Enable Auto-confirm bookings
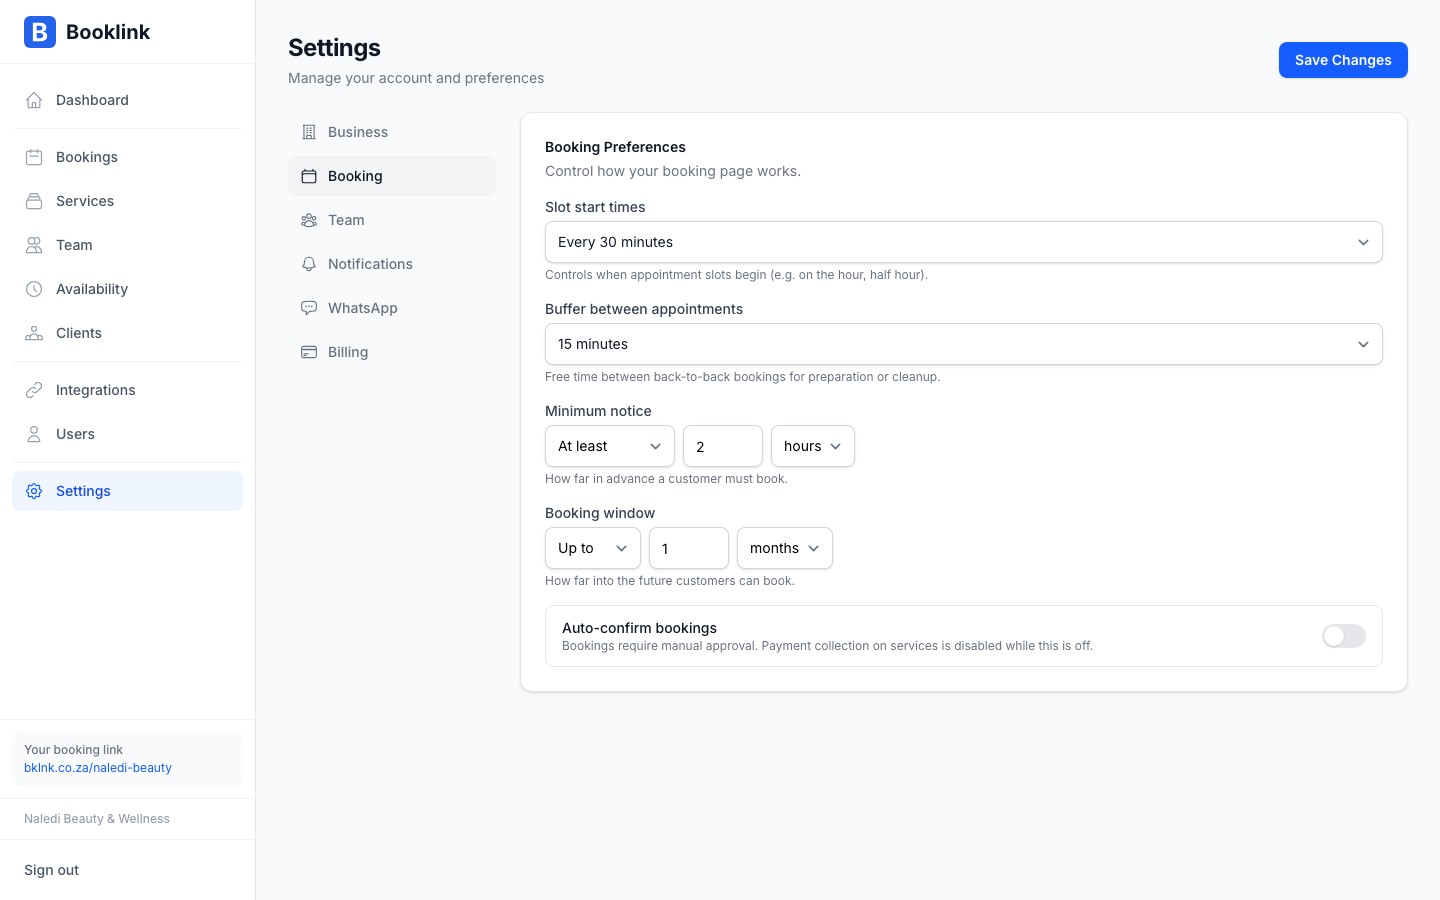The width and height of the screenshot is (1440, 900). 1344,636
